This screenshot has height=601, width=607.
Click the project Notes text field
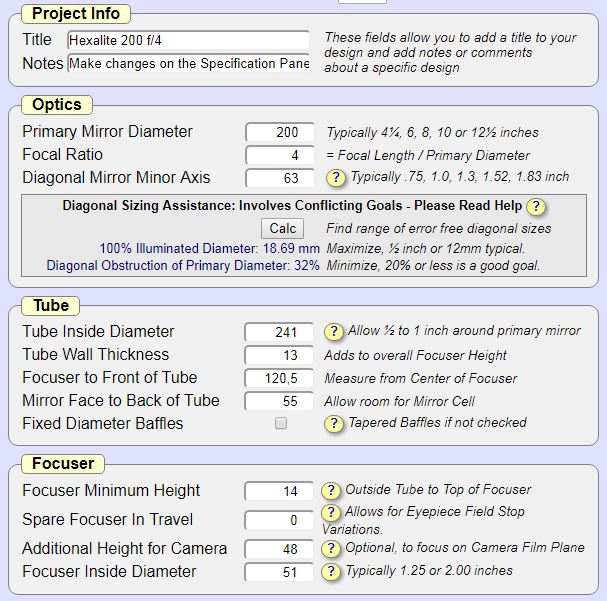tap(188, 63)
